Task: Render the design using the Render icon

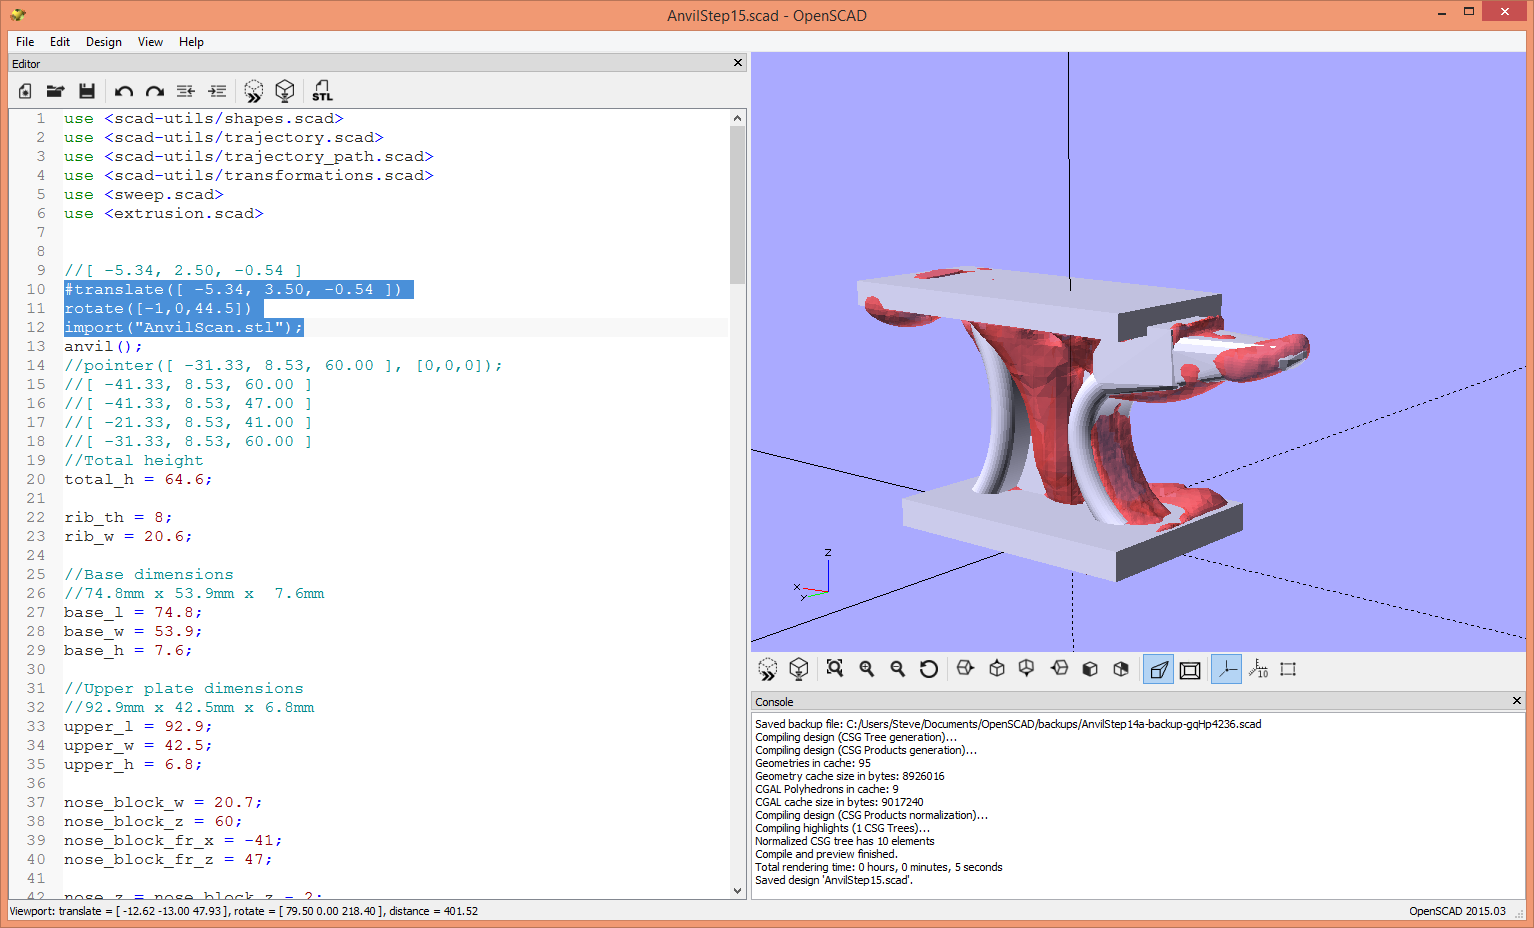Action: pyautogui.click(x=285, y=91)
